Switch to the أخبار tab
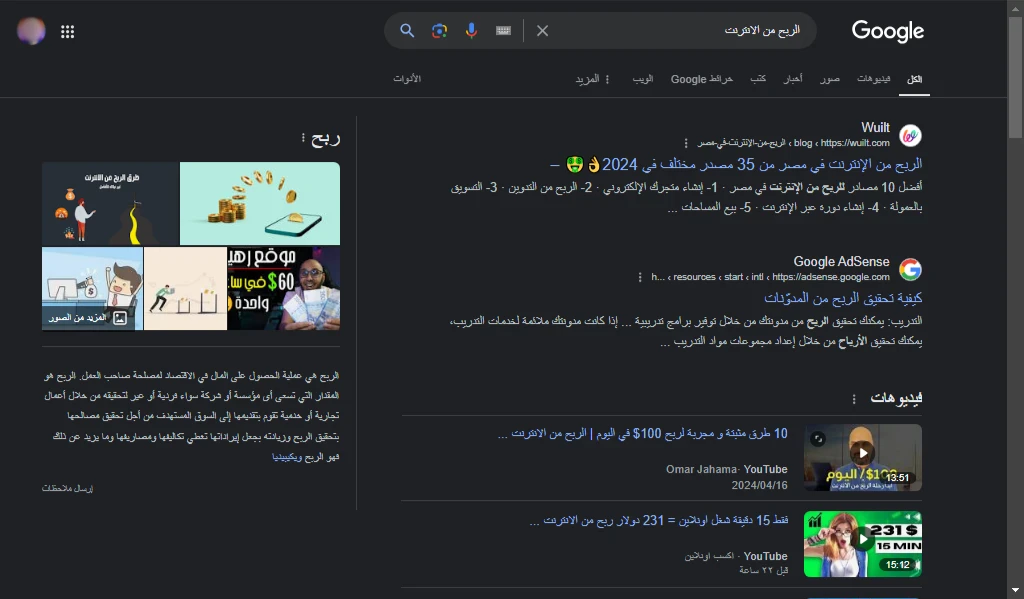 coord(793,79)
